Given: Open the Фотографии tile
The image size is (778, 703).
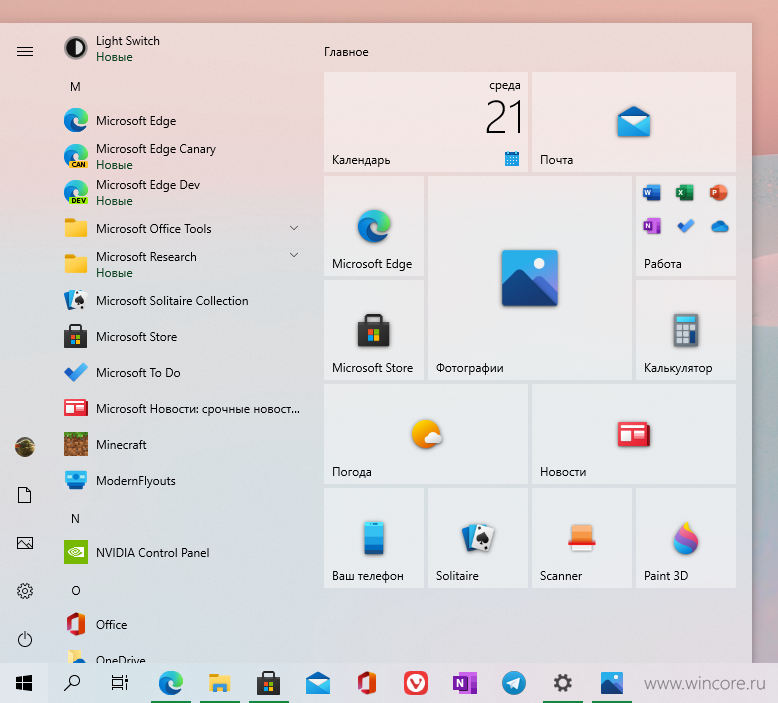Looking at the screenshot, I should click(x=529, y=278).
